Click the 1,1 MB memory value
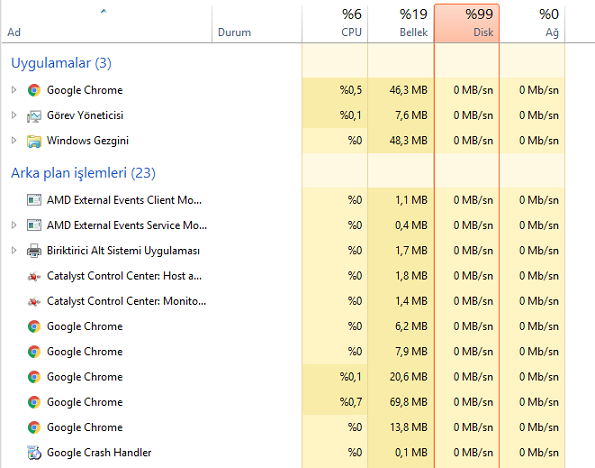Screen dimensions: 595x468 [x=411, y=200]
